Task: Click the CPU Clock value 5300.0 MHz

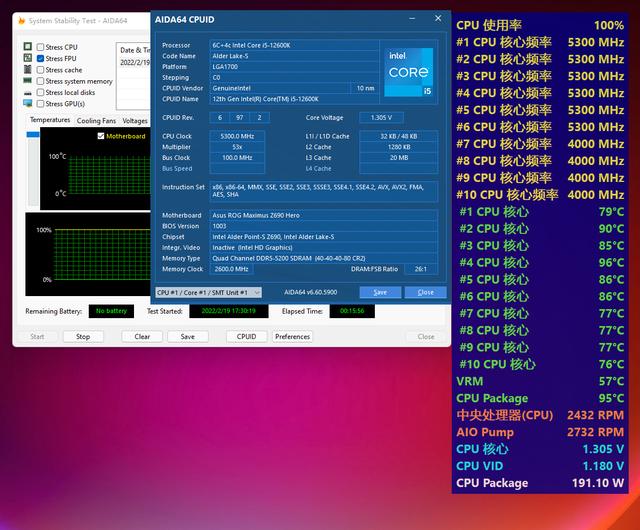Action: (x=237, y=136)
